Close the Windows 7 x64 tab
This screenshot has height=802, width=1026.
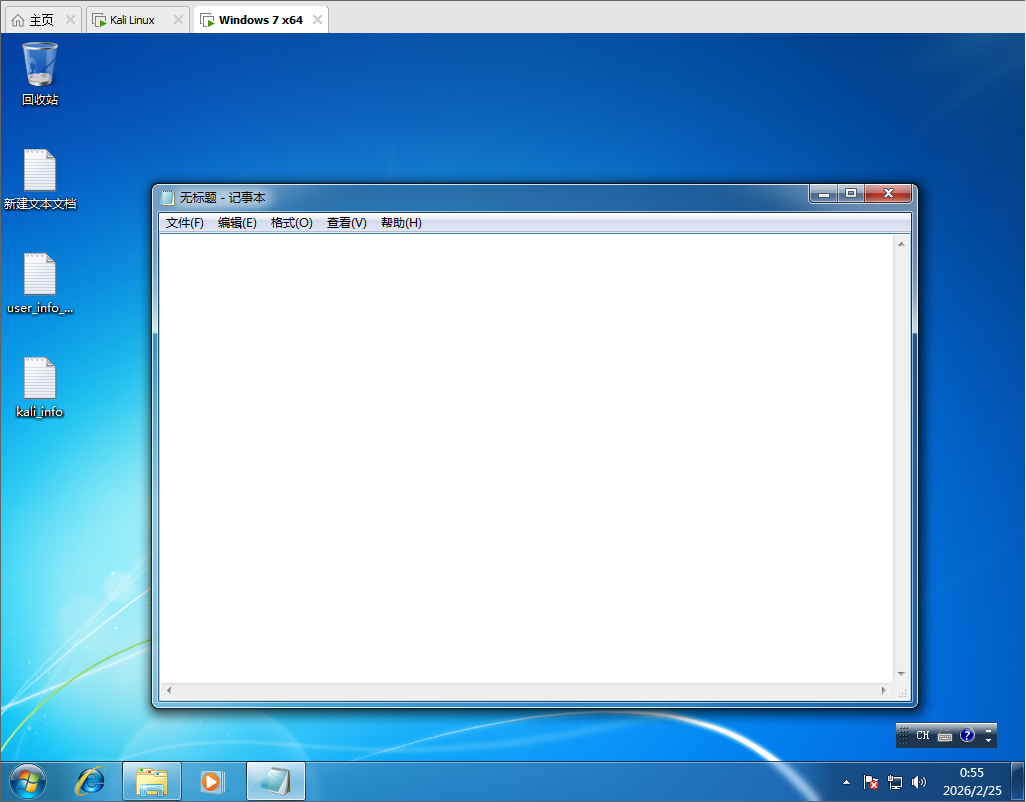pyautogui.click(x=317, y=20)
